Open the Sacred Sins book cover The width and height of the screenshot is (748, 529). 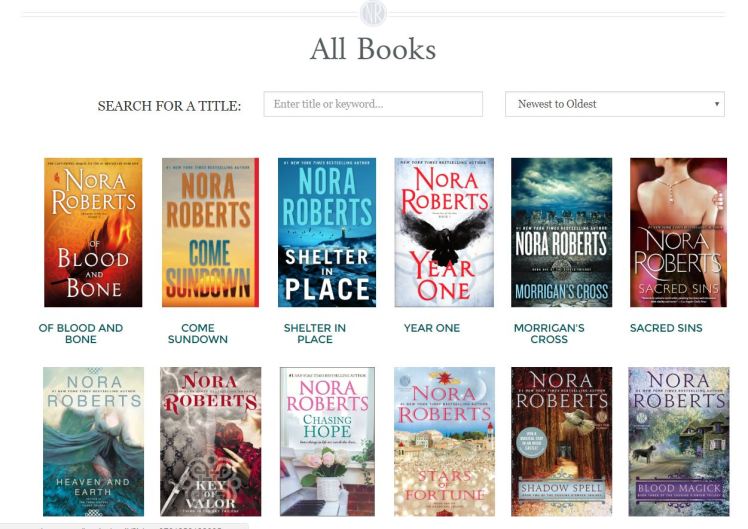(678, 232)
